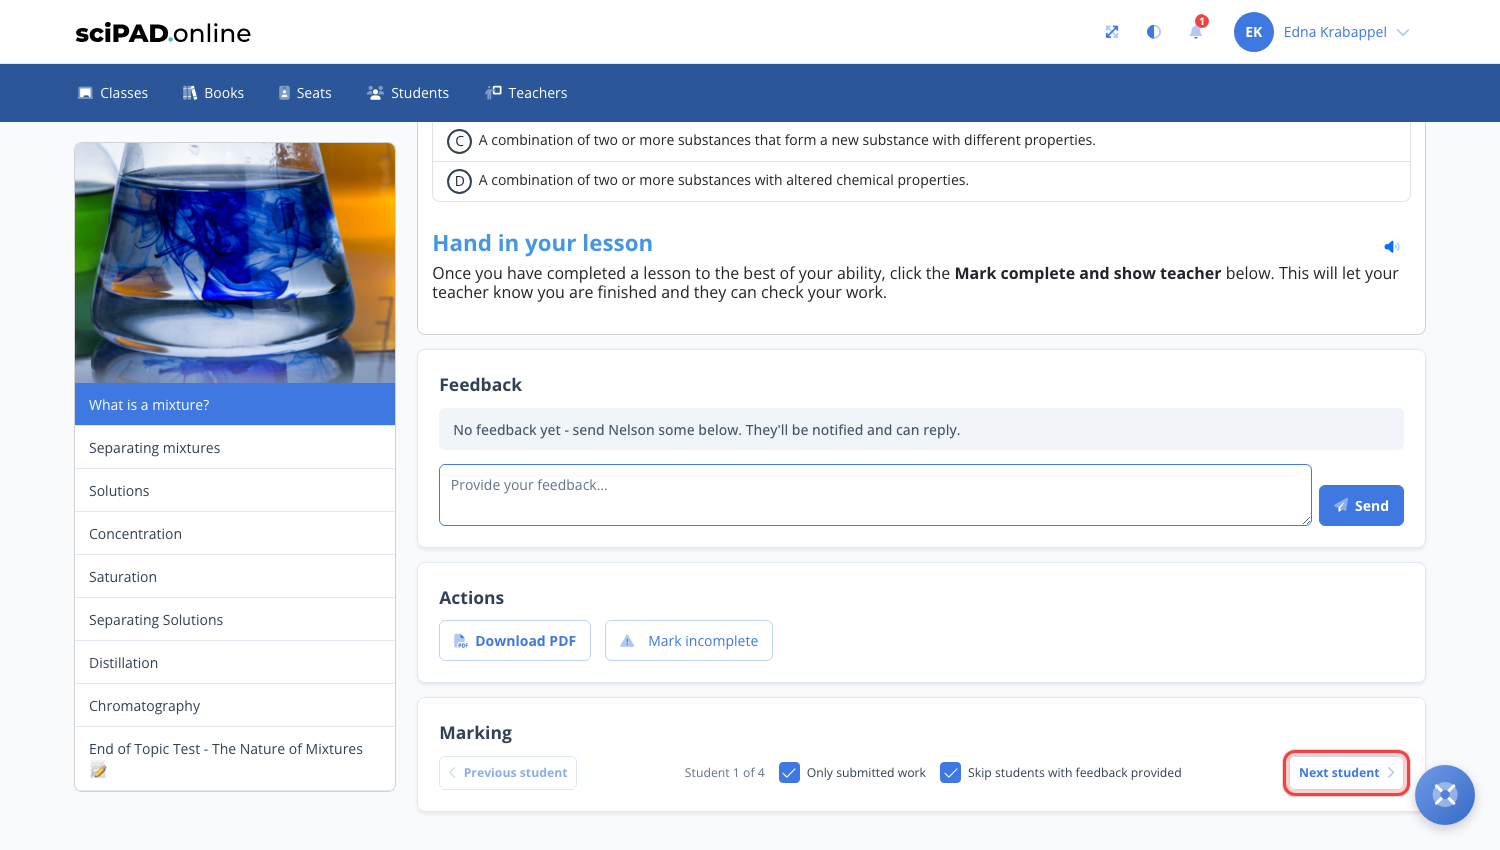Screen dimensions: 1500x850
Task: Open the Students page
Action: 408,93
